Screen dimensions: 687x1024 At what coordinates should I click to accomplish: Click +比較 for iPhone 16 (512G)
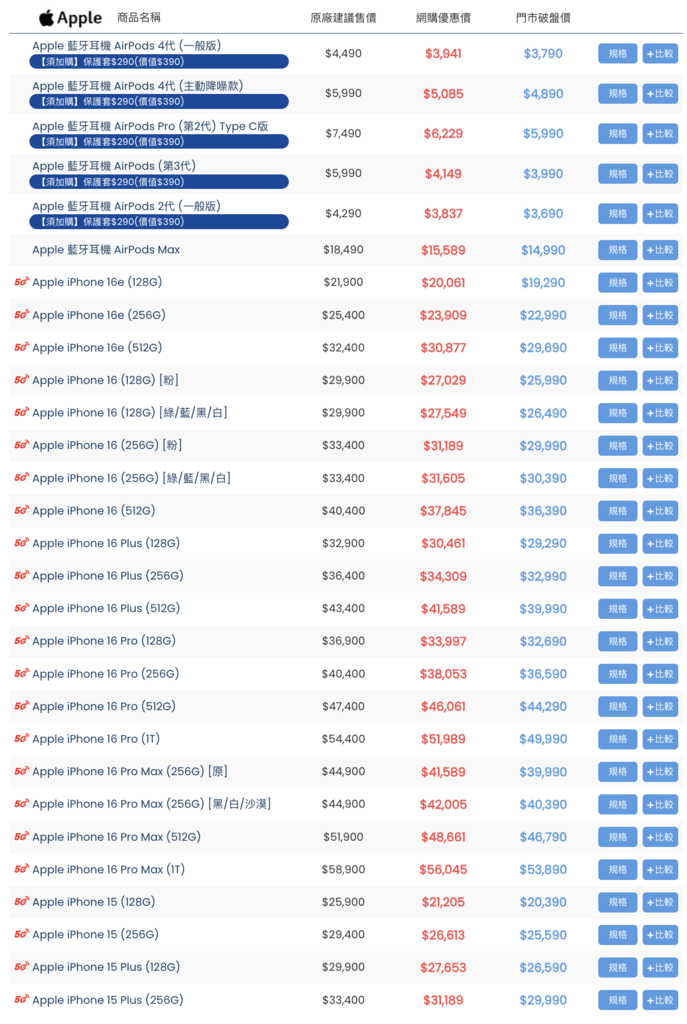[660, 511]
